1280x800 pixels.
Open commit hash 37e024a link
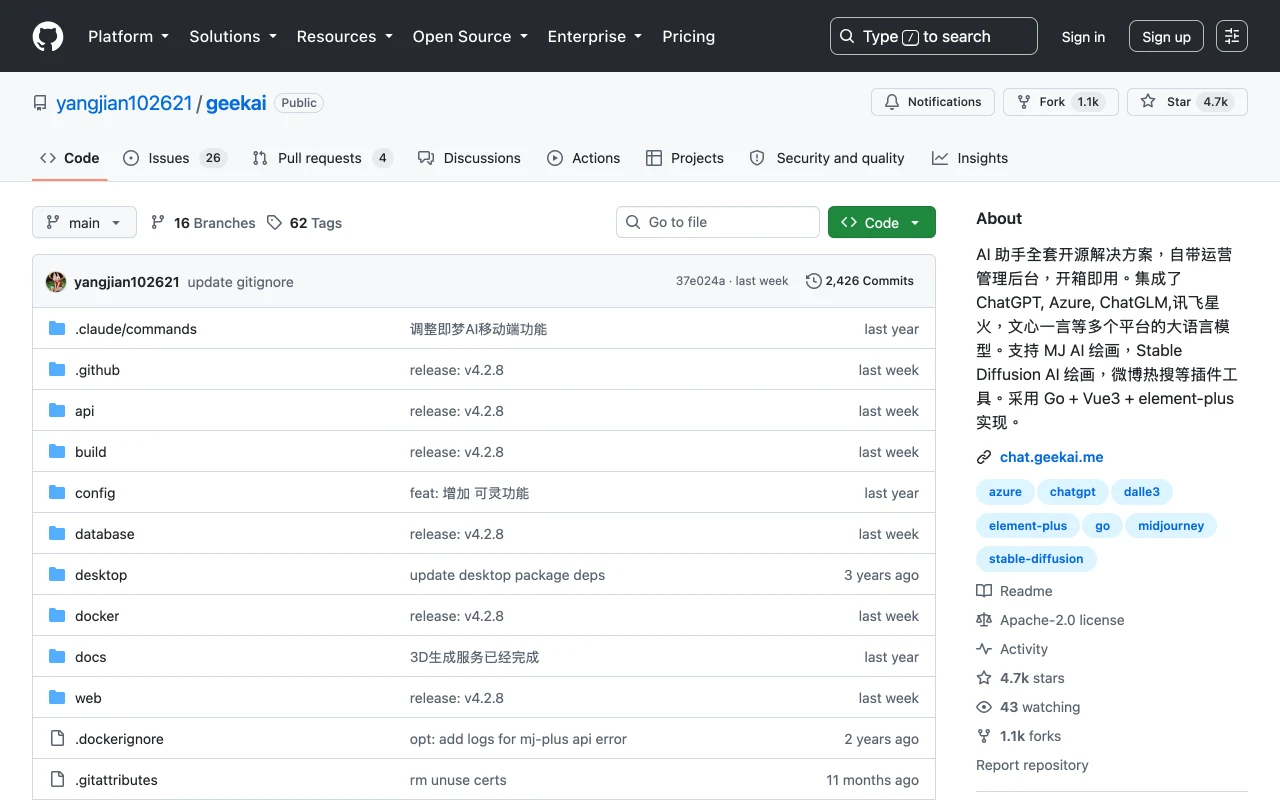tap(700, 281)
